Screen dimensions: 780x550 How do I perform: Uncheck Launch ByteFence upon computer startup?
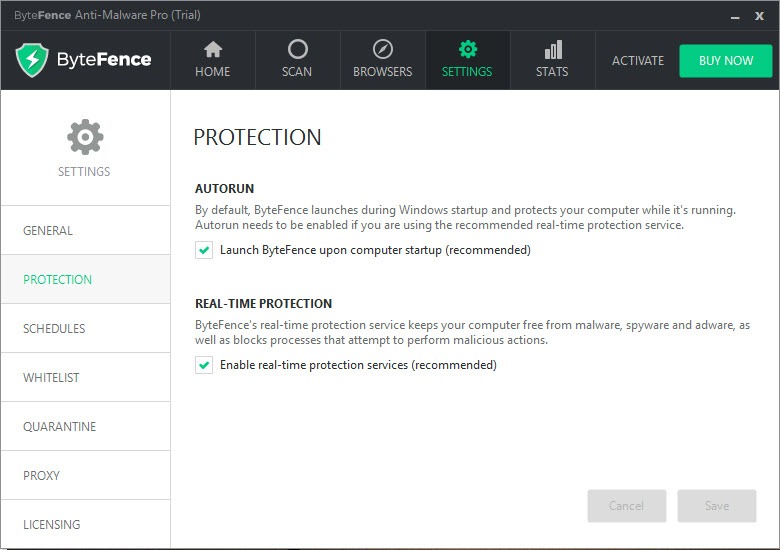204,250
